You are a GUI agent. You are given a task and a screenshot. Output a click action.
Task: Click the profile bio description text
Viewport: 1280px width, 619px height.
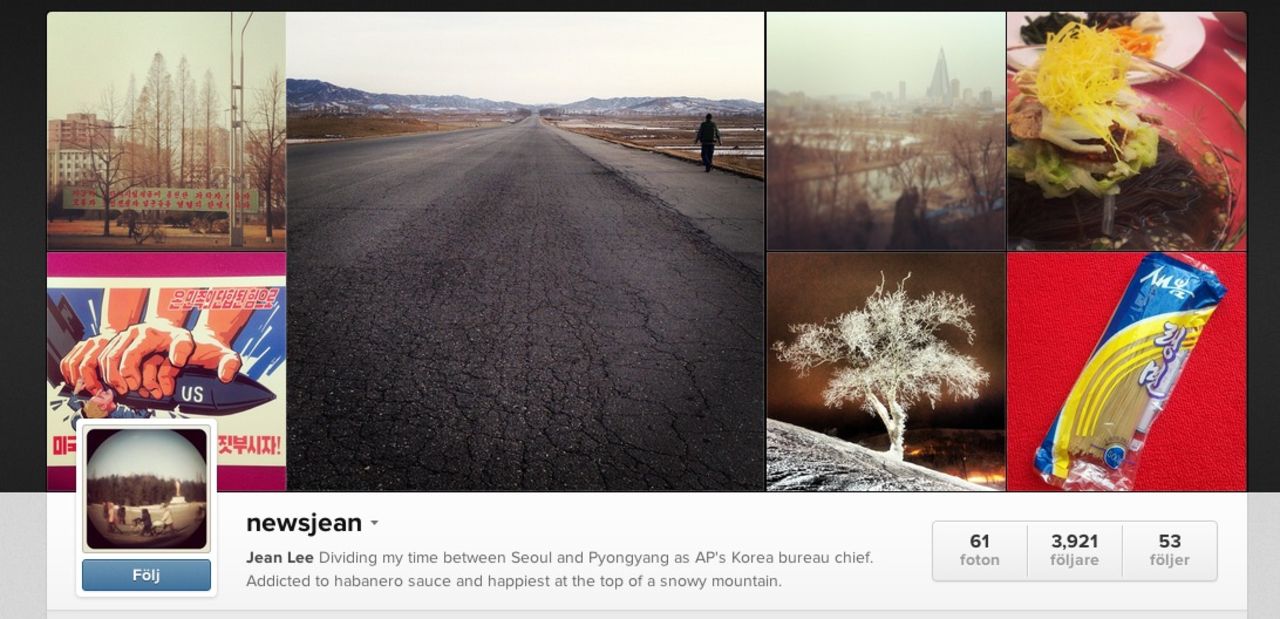click(x=560, y=569)
